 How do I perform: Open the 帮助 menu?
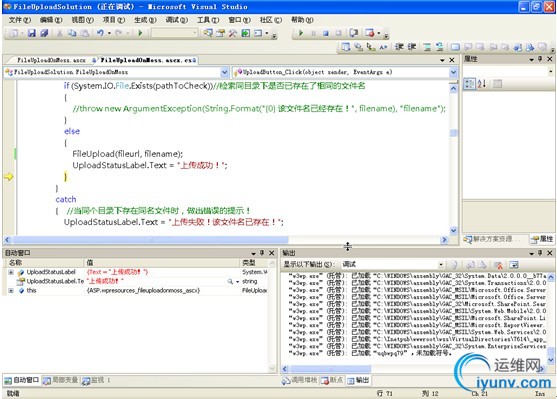click(x=302, y=20)
